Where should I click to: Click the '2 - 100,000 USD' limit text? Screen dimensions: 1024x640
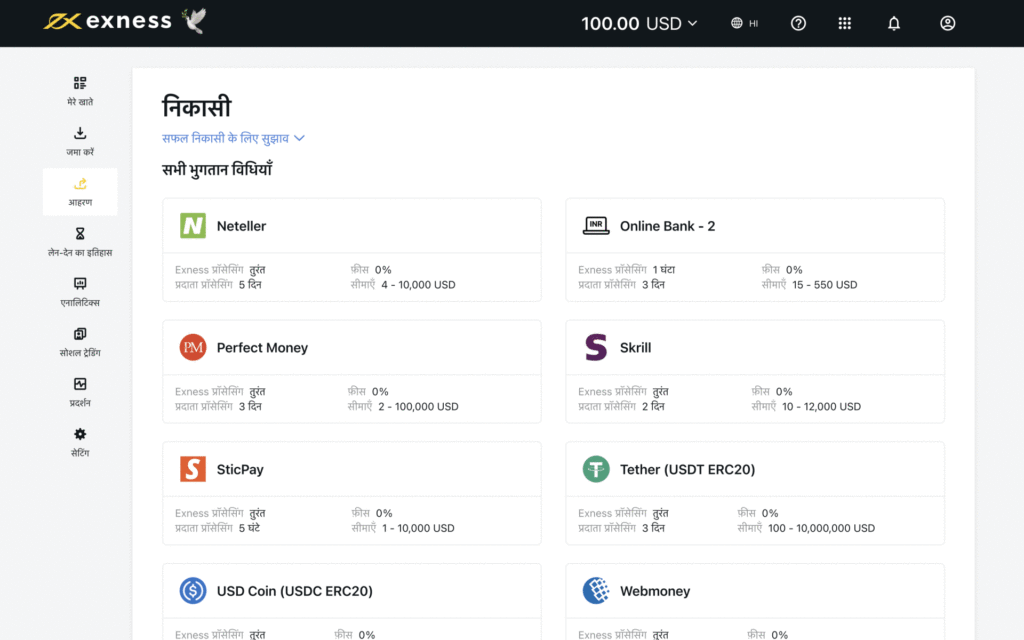[x=418, y=406]
